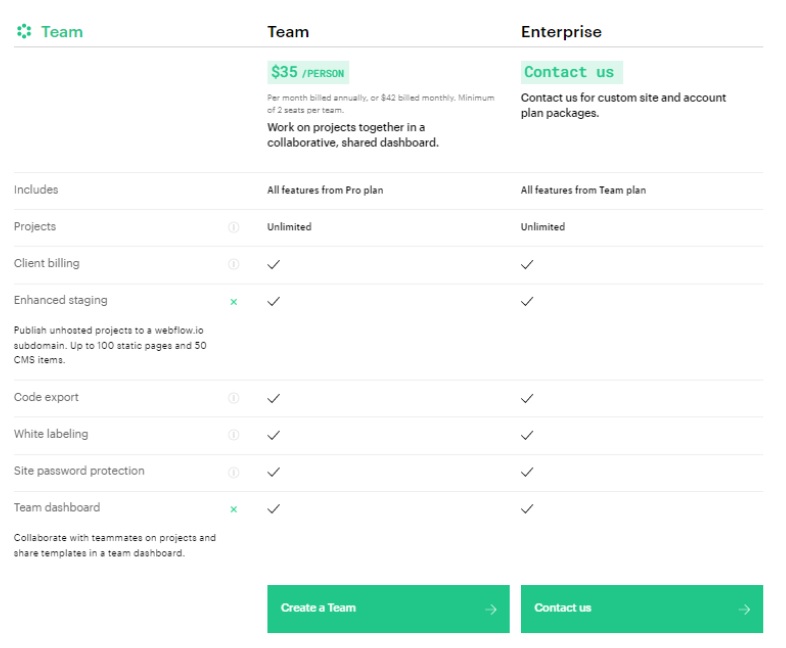This screenshot has width=786, height=648.
Task: Open the Client billing info icon
Action: (234, 264)
